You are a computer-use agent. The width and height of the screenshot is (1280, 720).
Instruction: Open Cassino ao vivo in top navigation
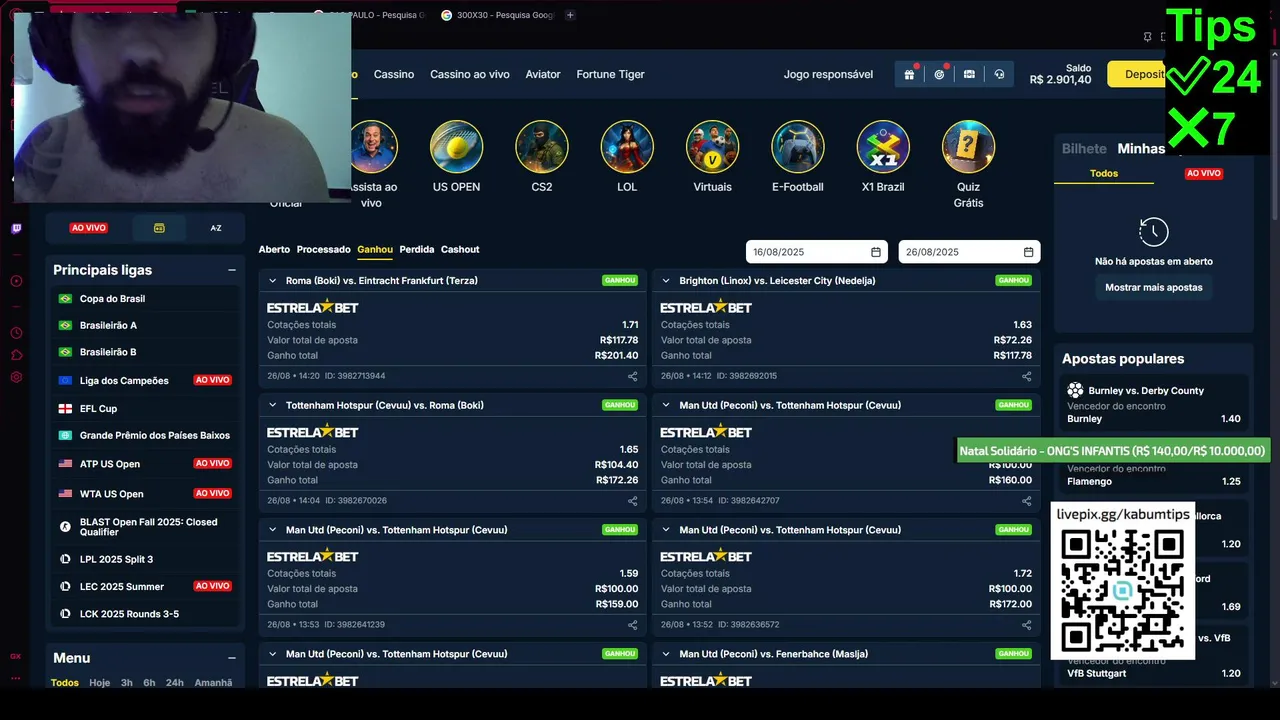(470, 74)
